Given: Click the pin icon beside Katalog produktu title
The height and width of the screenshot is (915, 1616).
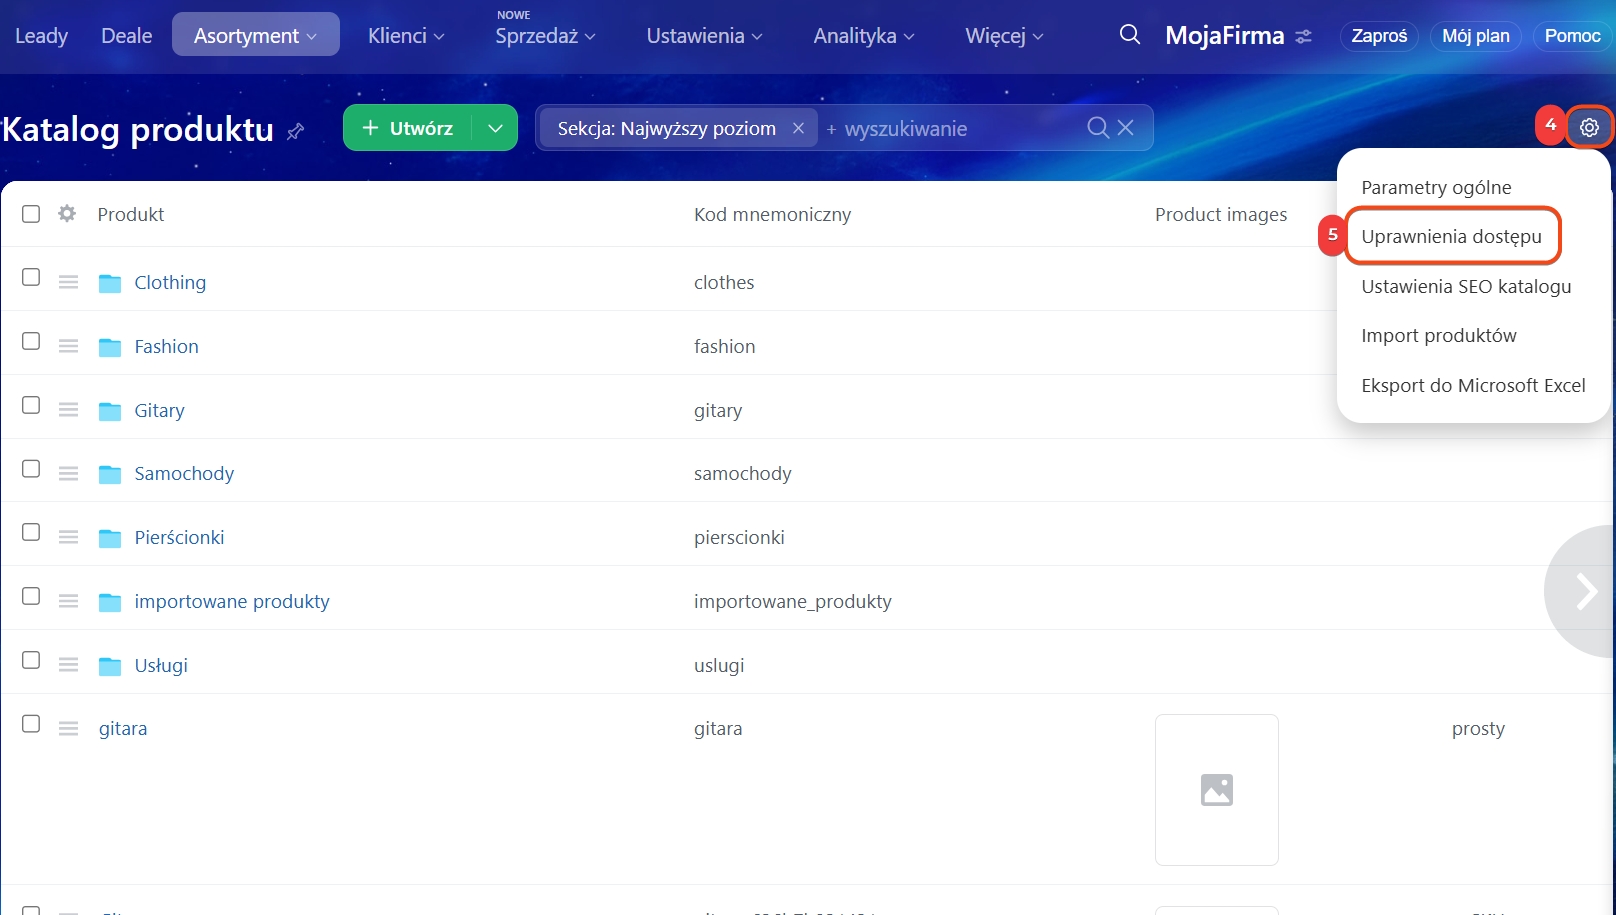Looking at the screenshot, I should coord(295,131).
